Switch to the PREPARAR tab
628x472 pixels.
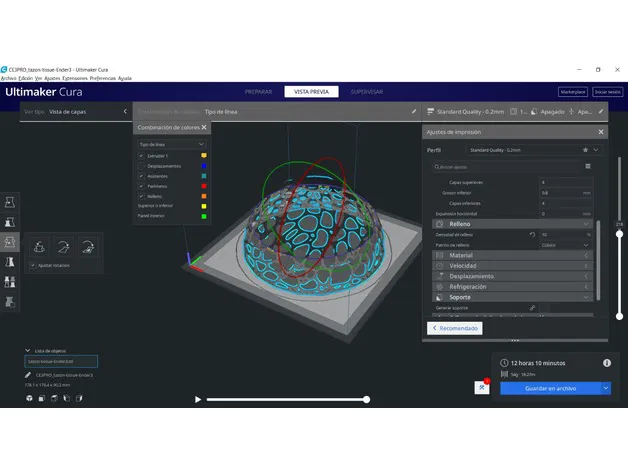click(x=258, y=92)
